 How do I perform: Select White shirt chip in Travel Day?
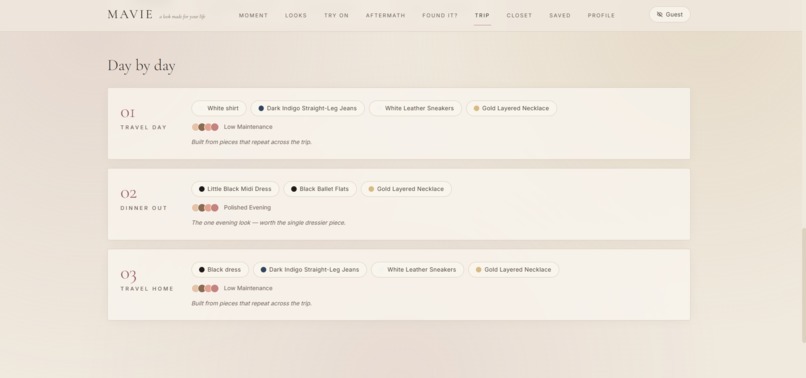219,108
